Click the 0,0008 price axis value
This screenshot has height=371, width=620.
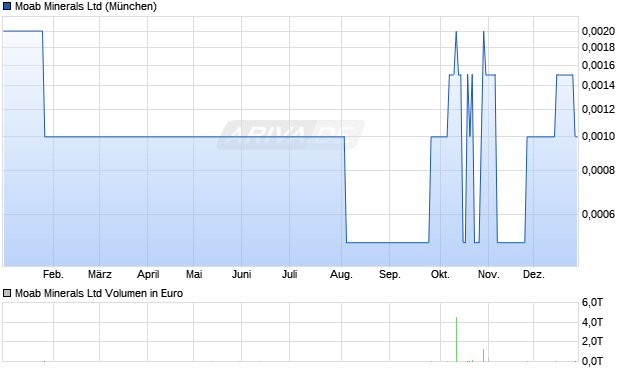(x=598, y=170)
